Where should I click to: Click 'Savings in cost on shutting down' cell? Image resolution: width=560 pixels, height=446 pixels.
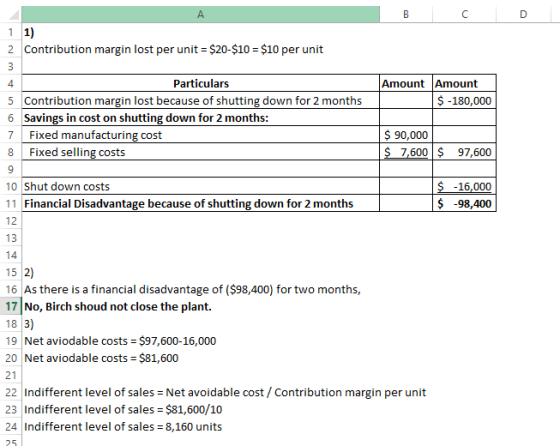pos(201,118)
